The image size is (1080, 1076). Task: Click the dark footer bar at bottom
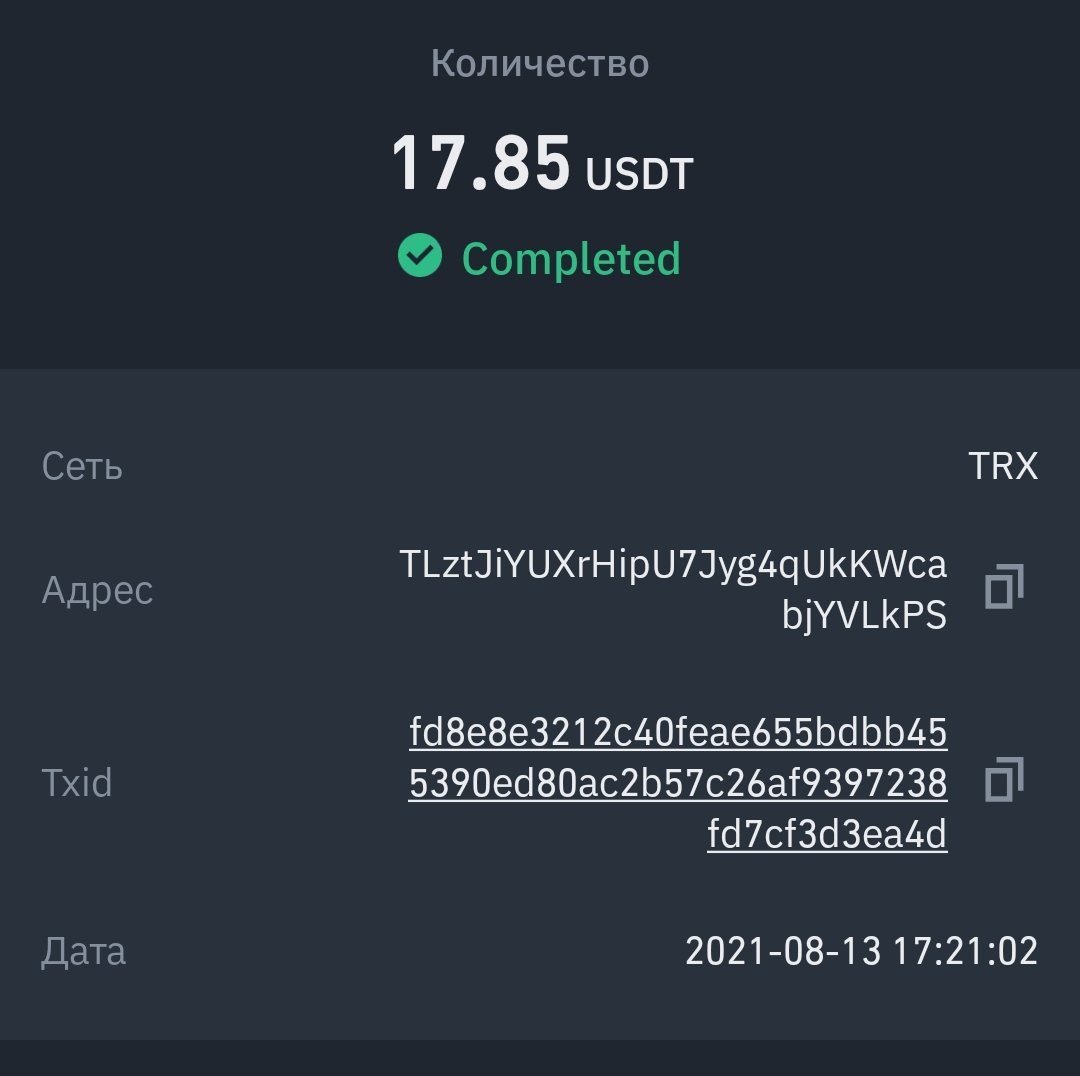(x=540, y=1058)
